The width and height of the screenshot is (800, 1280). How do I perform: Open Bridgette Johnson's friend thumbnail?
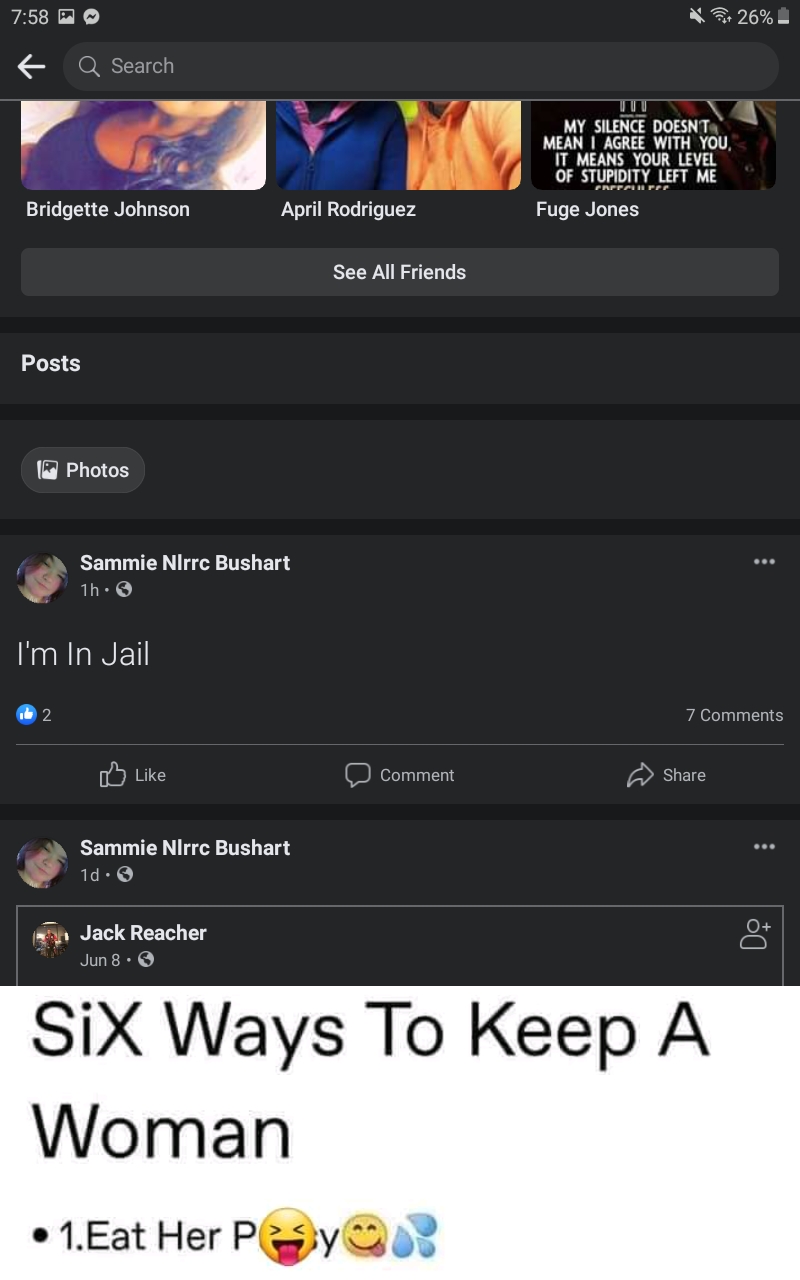coord(143,145)
